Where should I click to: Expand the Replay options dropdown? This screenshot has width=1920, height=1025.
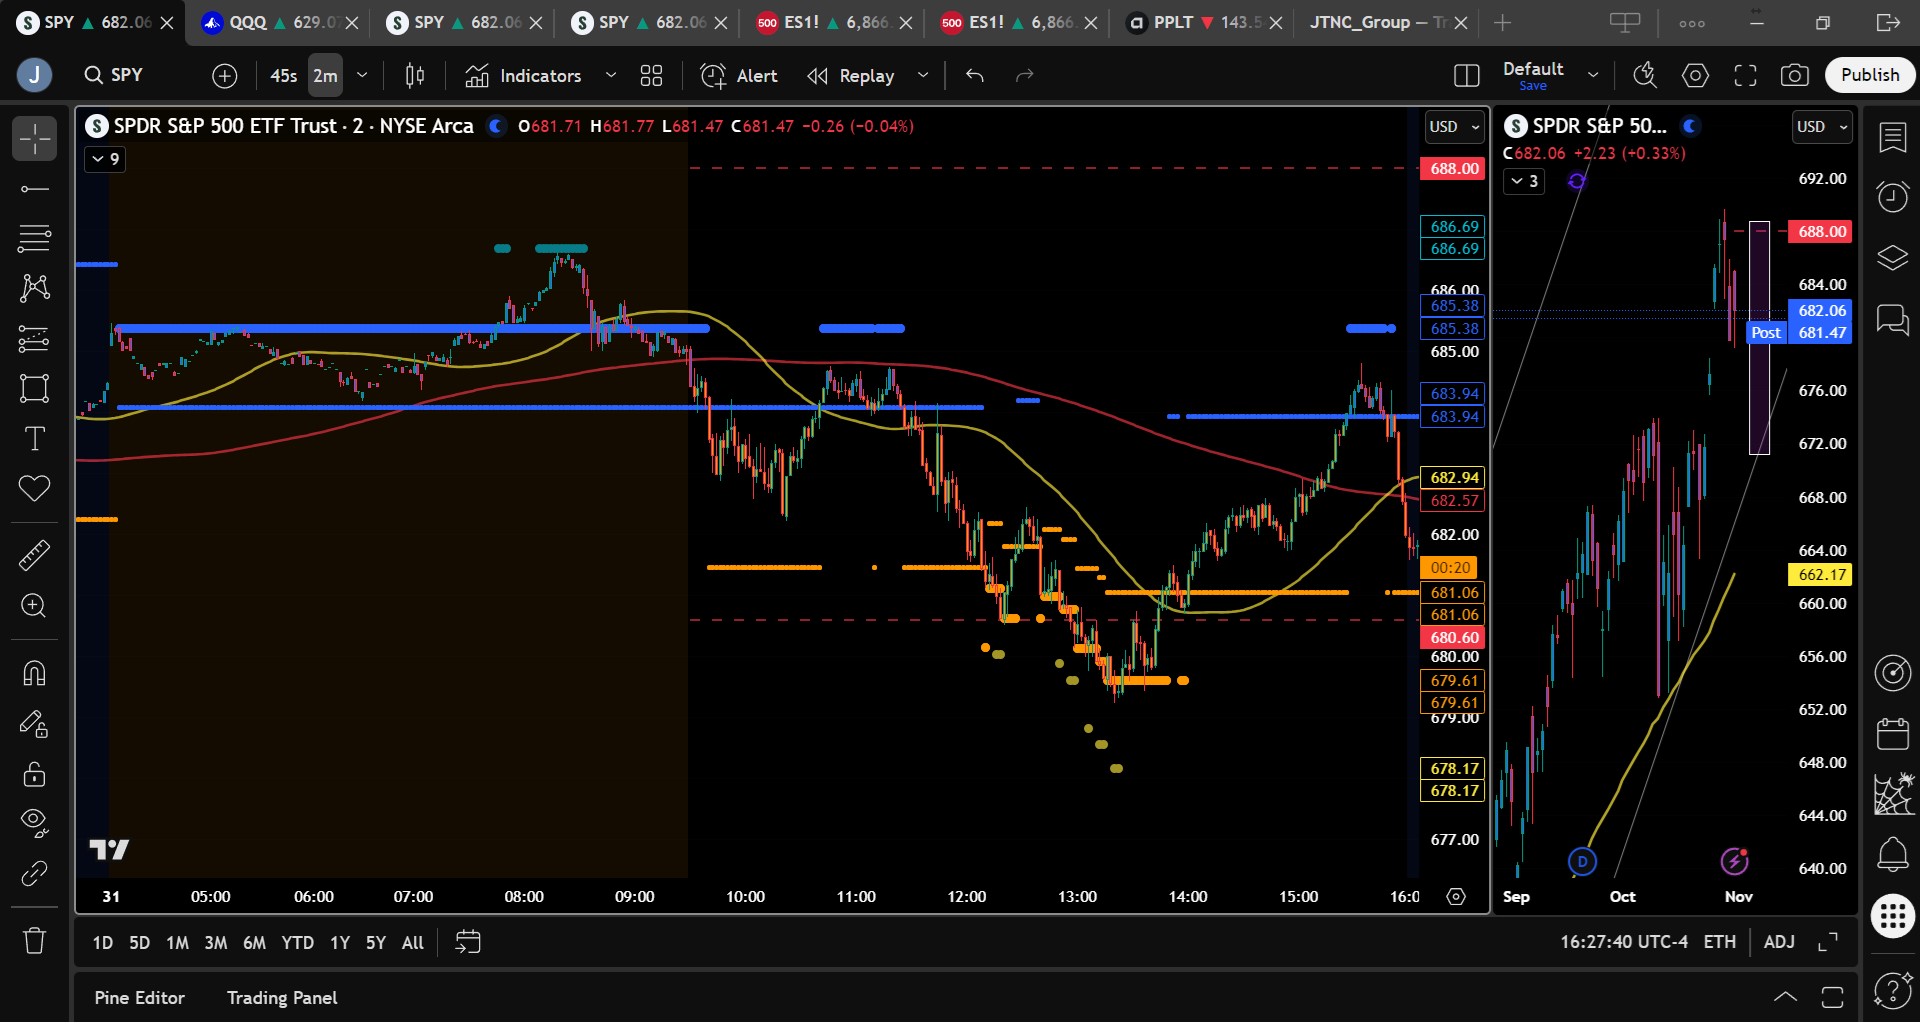click(x=923, y=75)
